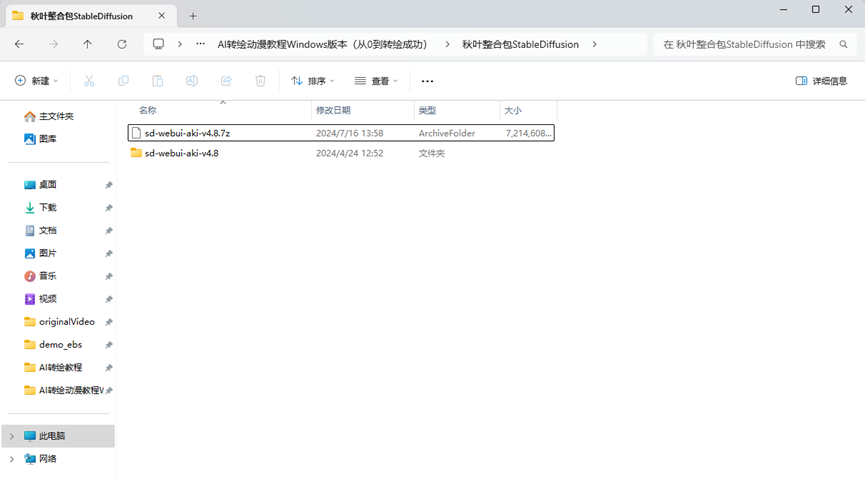The height and width of the screenshot is (479, 865).
Task: Expand chevron after AI转绘动漫教程Windows版本 breadcrumb
Action: pyautogui.click(x=447, y=44)
